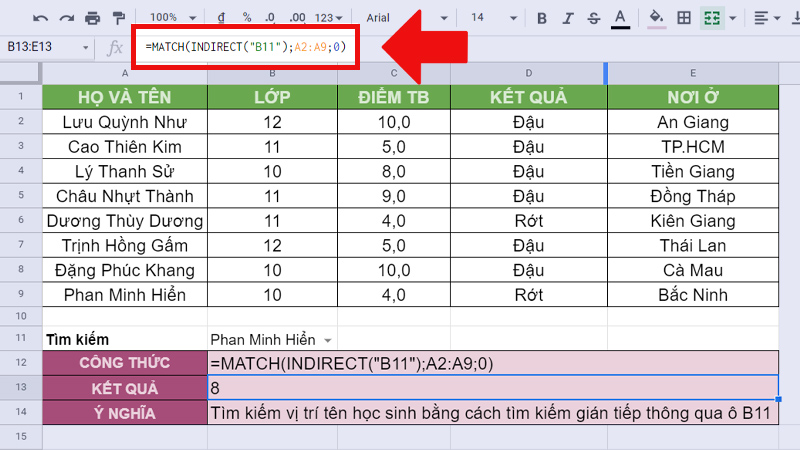Select cell Cao Thiên Kim
The height and width of the screenshot is (450, 800).
[x=124, y=146]
